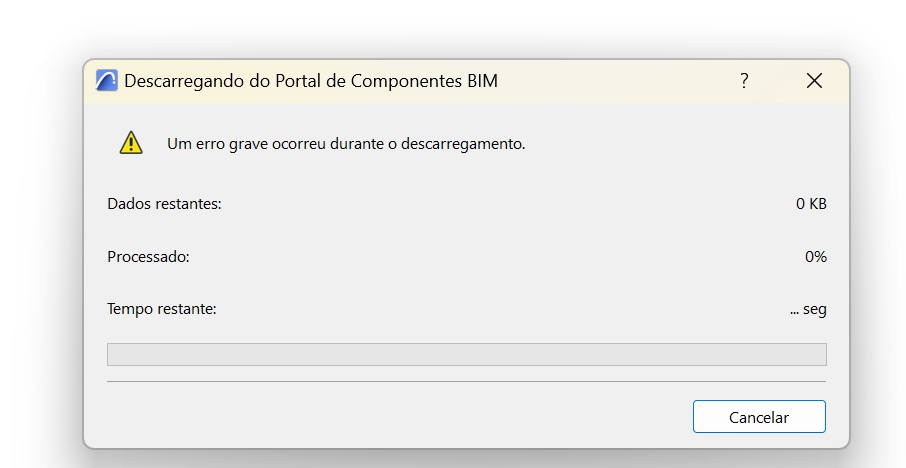Click the yellow warning triangle icon
The height and width of the screenshot is (468, 906).
point(131,143)
